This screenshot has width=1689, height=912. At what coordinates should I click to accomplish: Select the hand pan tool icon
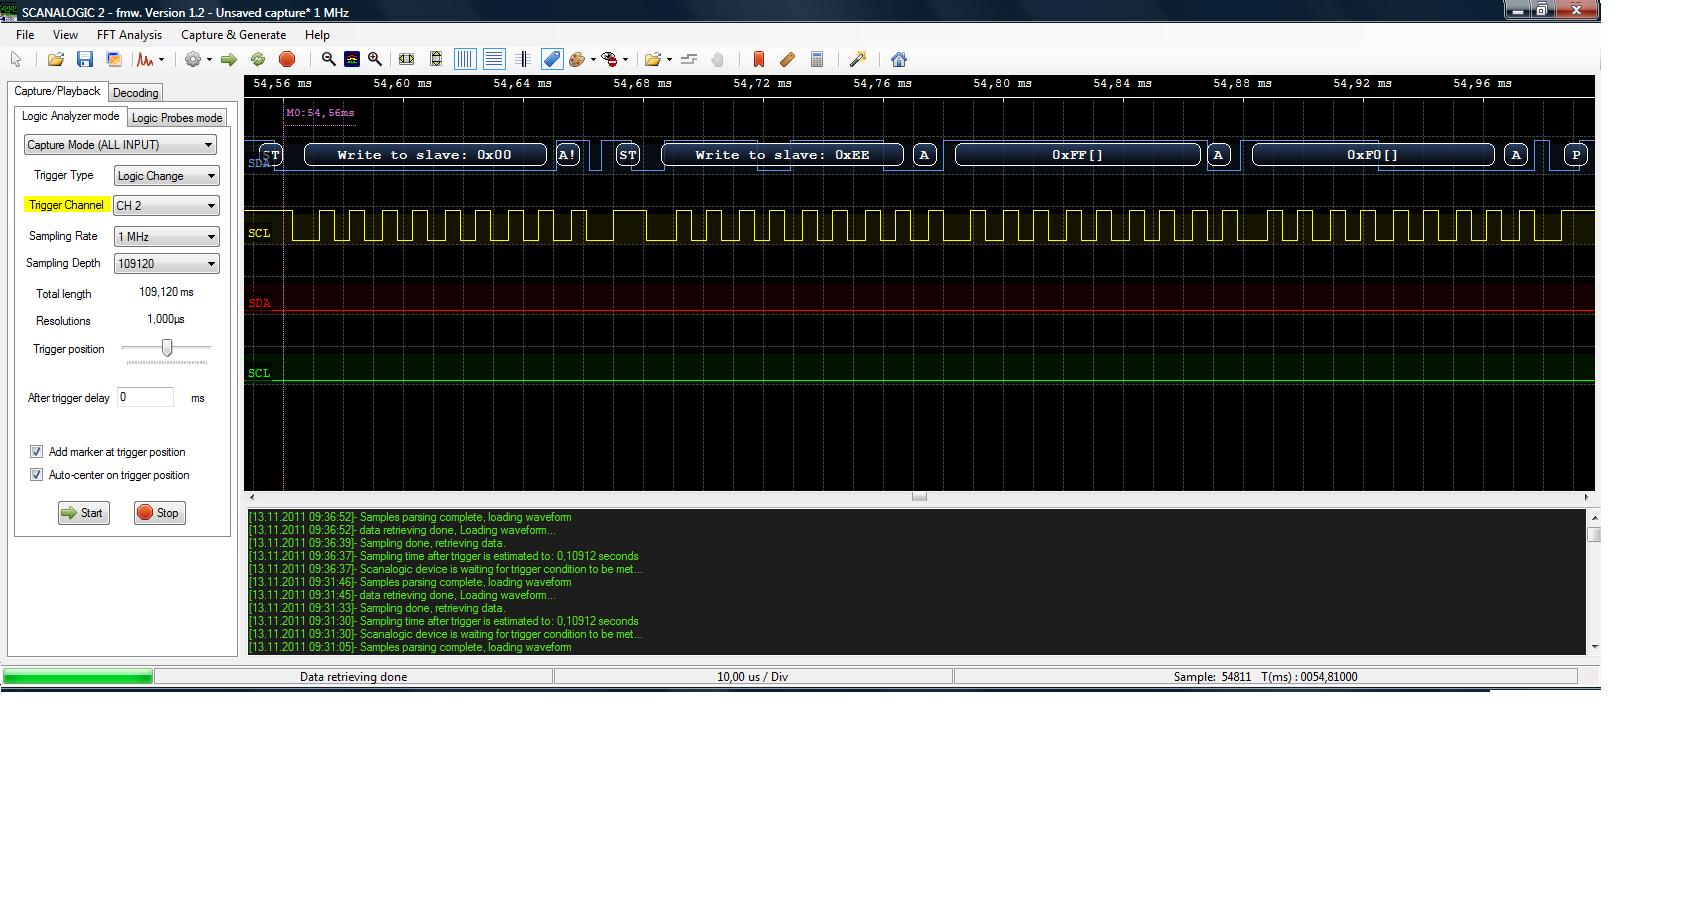click(717, 60)
